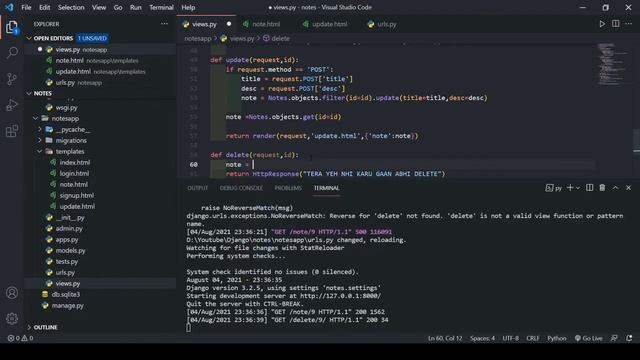This screenshot has width=640, height=360.
Task: Open the Help menu
Action: tap(188, 7)
